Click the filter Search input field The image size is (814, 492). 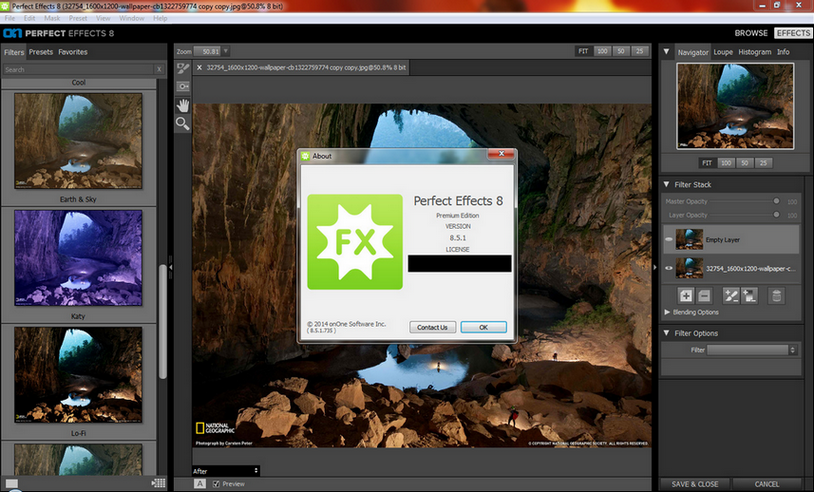[78, 70]
